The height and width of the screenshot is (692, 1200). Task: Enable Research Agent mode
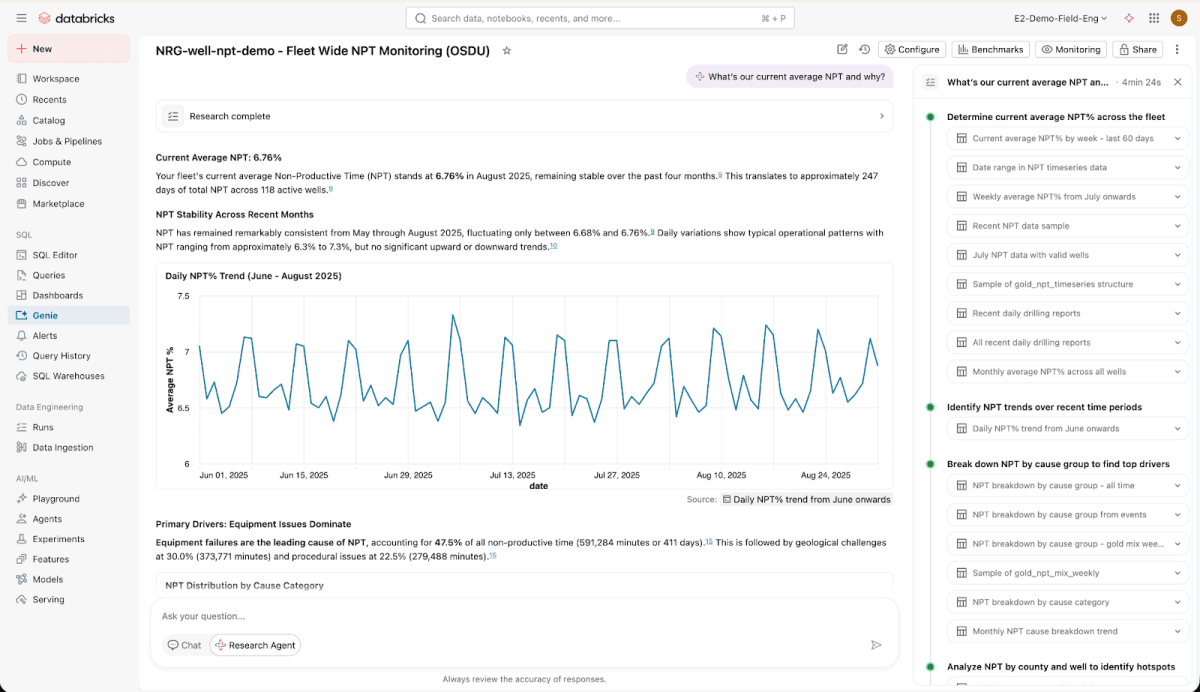[x=255, y=645]
